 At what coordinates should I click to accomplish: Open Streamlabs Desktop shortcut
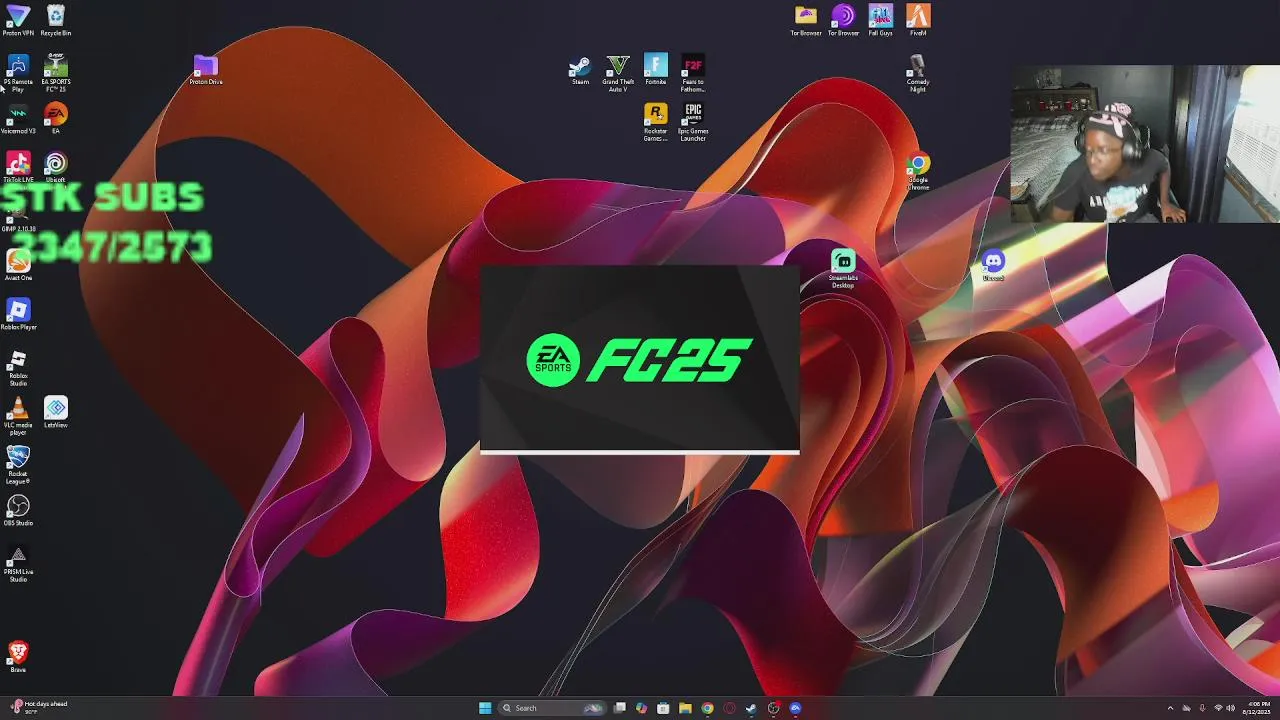843,269
